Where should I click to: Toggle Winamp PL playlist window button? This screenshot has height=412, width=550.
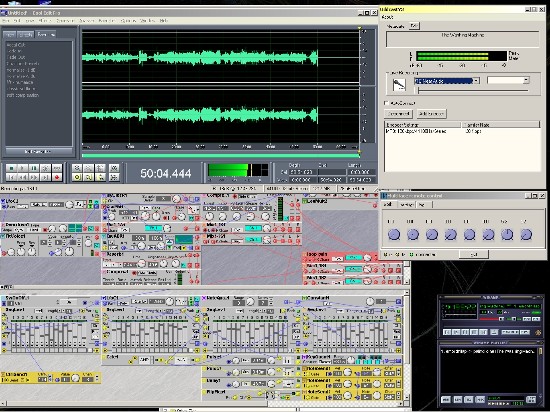(536, 319)
